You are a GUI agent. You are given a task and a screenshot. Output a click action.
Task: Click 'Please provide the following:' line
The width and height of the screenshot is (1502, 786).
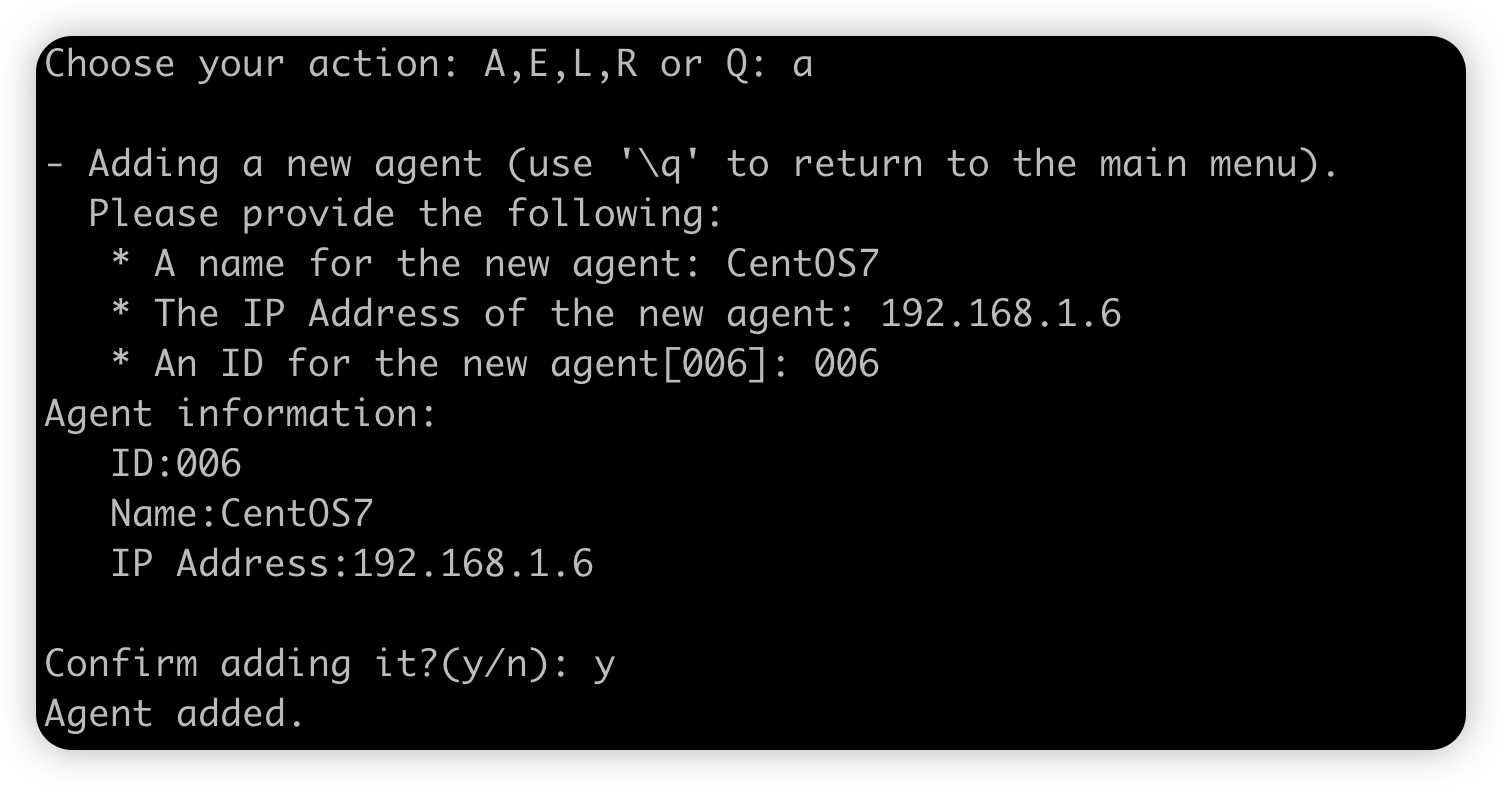pyautogui.click(x=405, y=214)
